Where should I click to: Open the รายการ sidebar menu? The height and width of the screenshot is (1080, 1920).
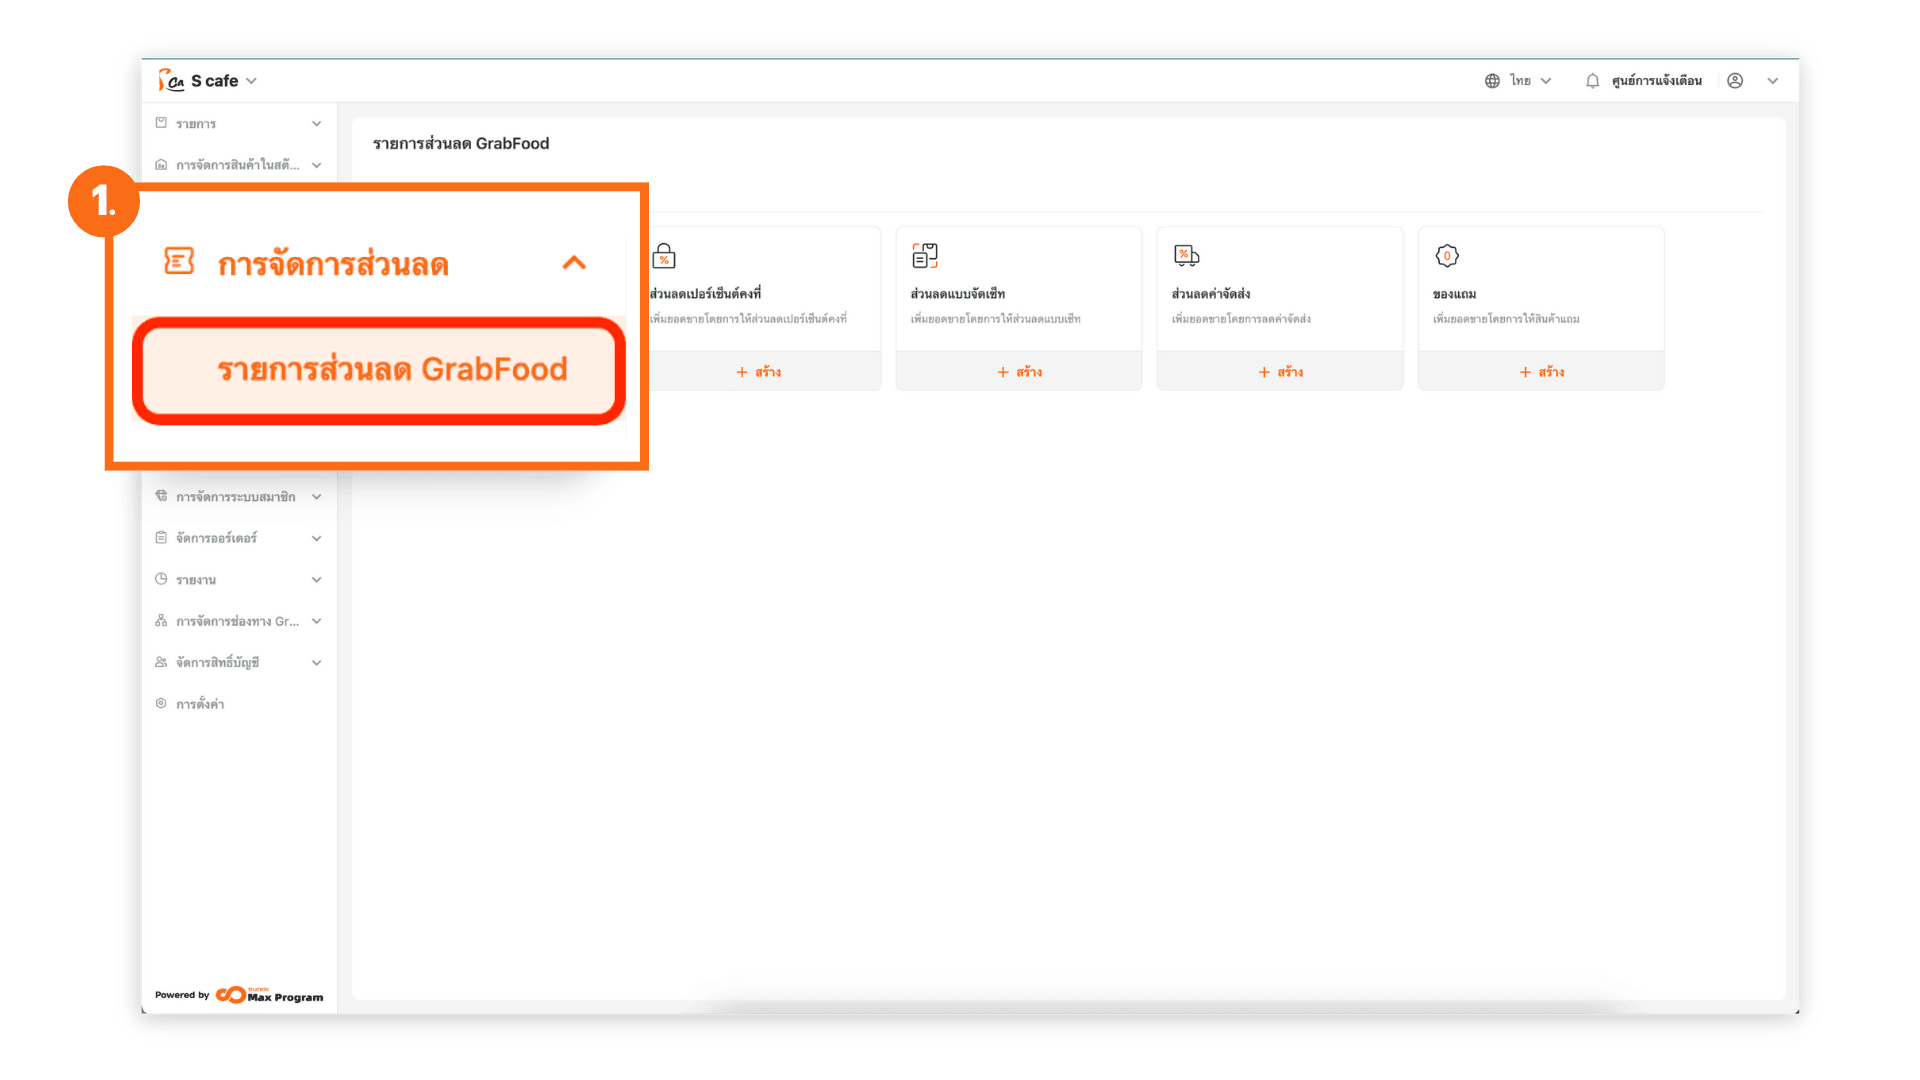(196, 124)
